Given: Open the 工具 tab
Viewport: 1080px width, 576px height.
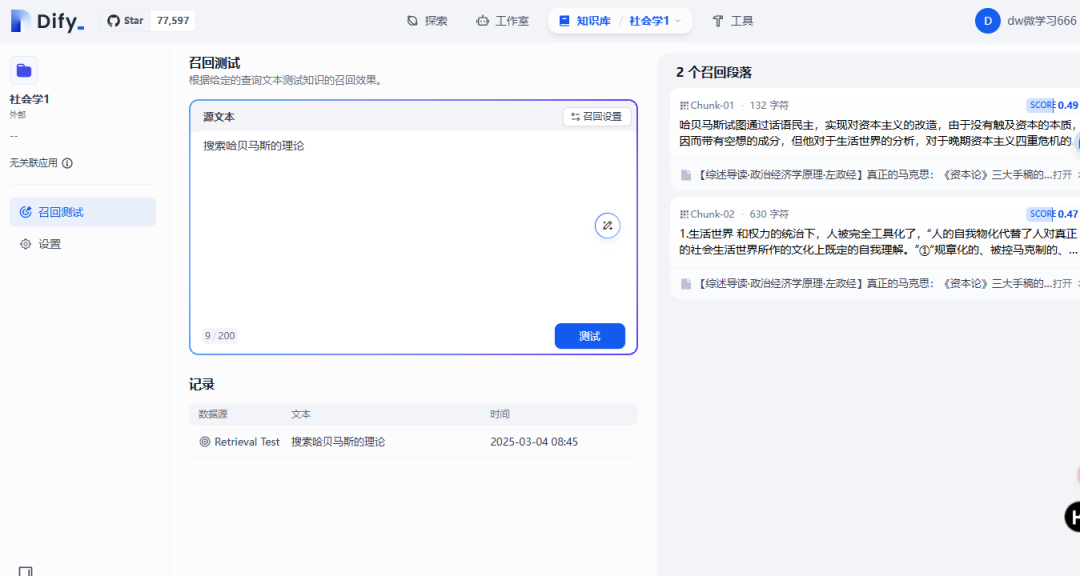Looking at the screenshot, I should coord(732,21).
